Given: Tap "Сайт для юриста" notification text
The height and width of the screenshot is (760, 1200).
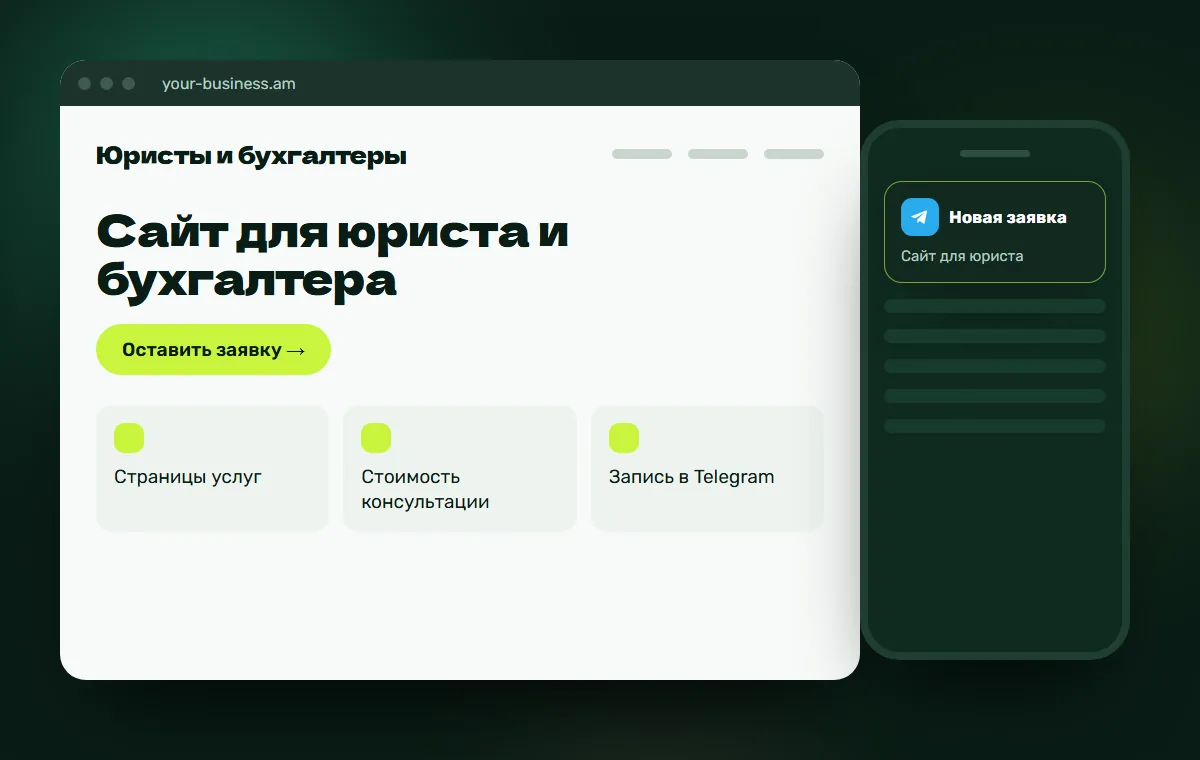Looking at the screenshot, I should coord(962,256).
